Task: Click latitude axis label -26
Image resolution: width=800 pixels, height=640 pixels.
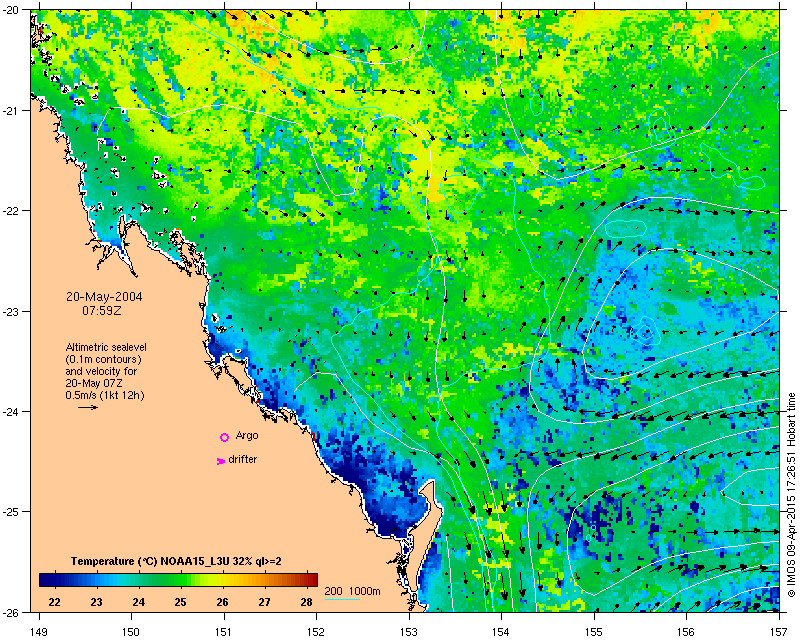Action: [x=11, y=612]
